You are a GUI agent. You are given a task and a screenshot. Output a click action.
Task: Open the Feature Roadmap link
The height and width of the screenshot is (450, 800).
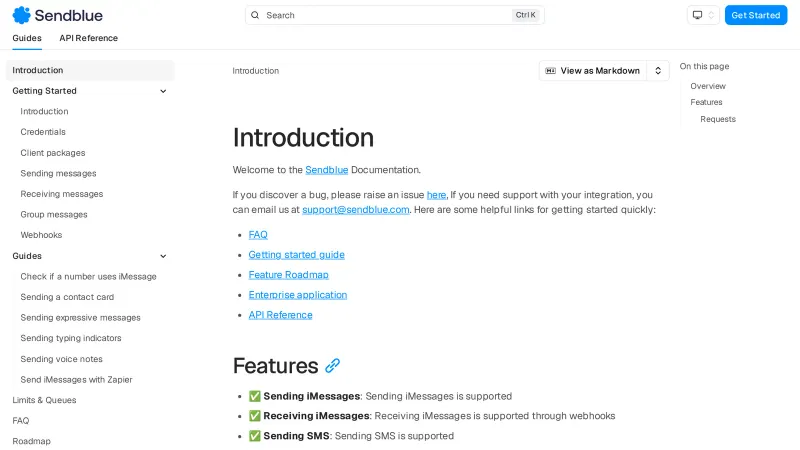pyautogui.click(x=288, y=275)
